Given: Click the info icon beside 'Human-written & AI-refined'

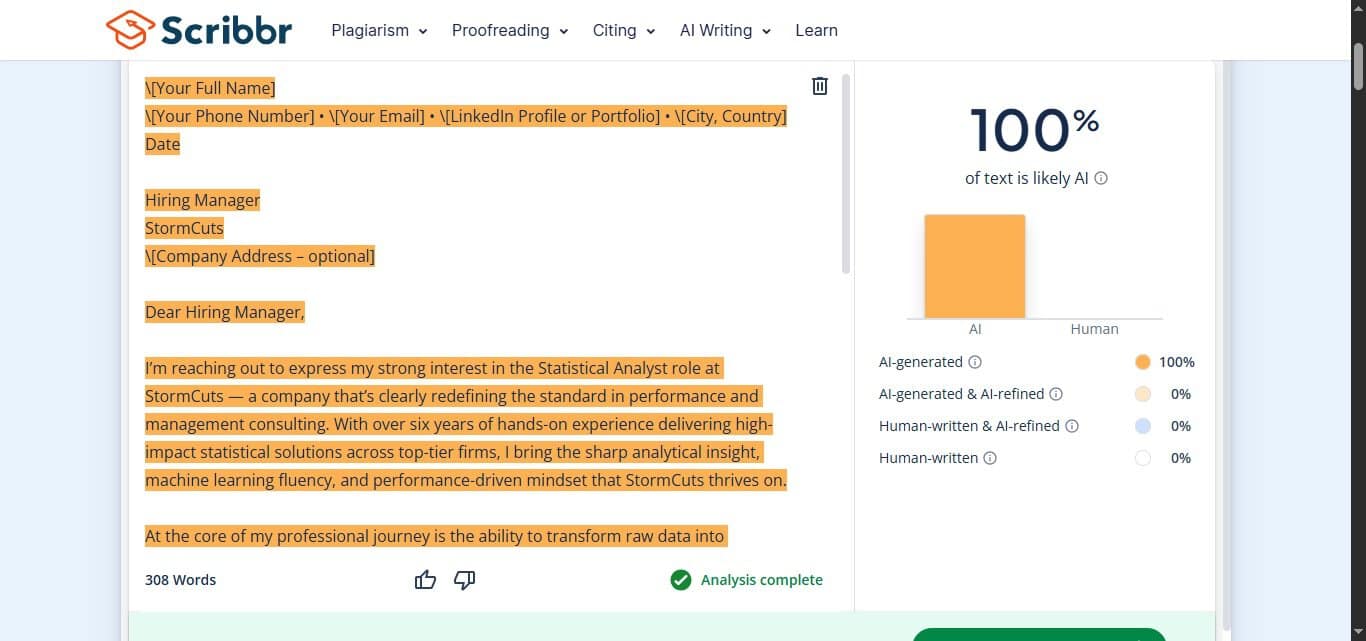Looking at the screenshot, I should pyautogui.click(x=1072, y=426).
